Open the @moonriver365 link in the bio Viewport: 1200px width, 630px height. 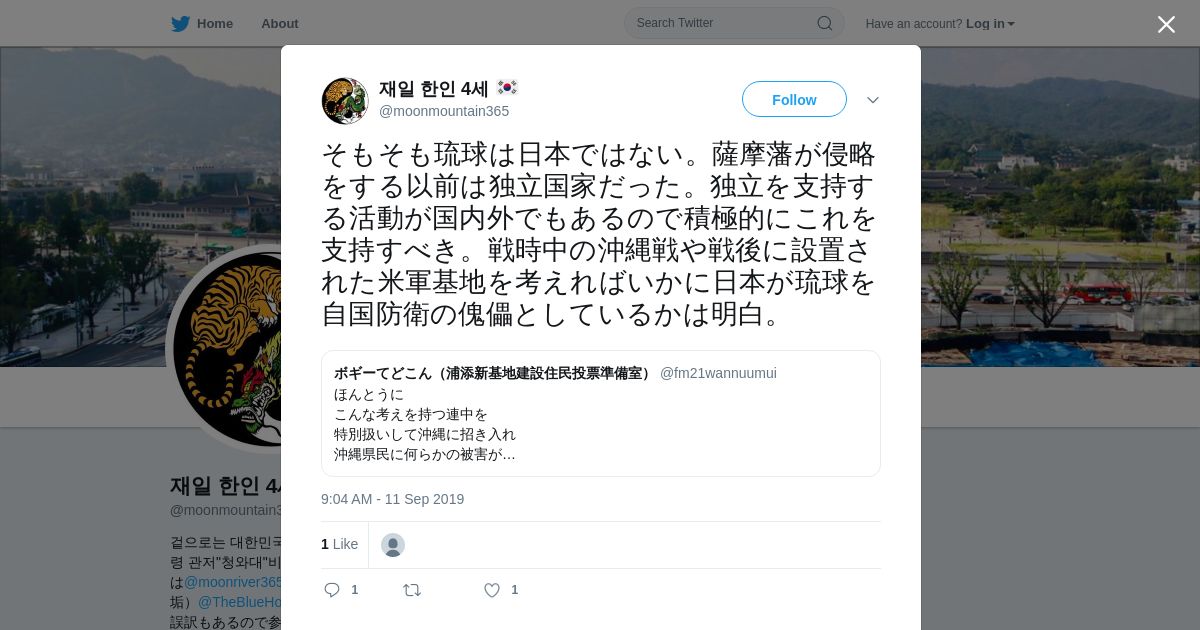(233, 582)
